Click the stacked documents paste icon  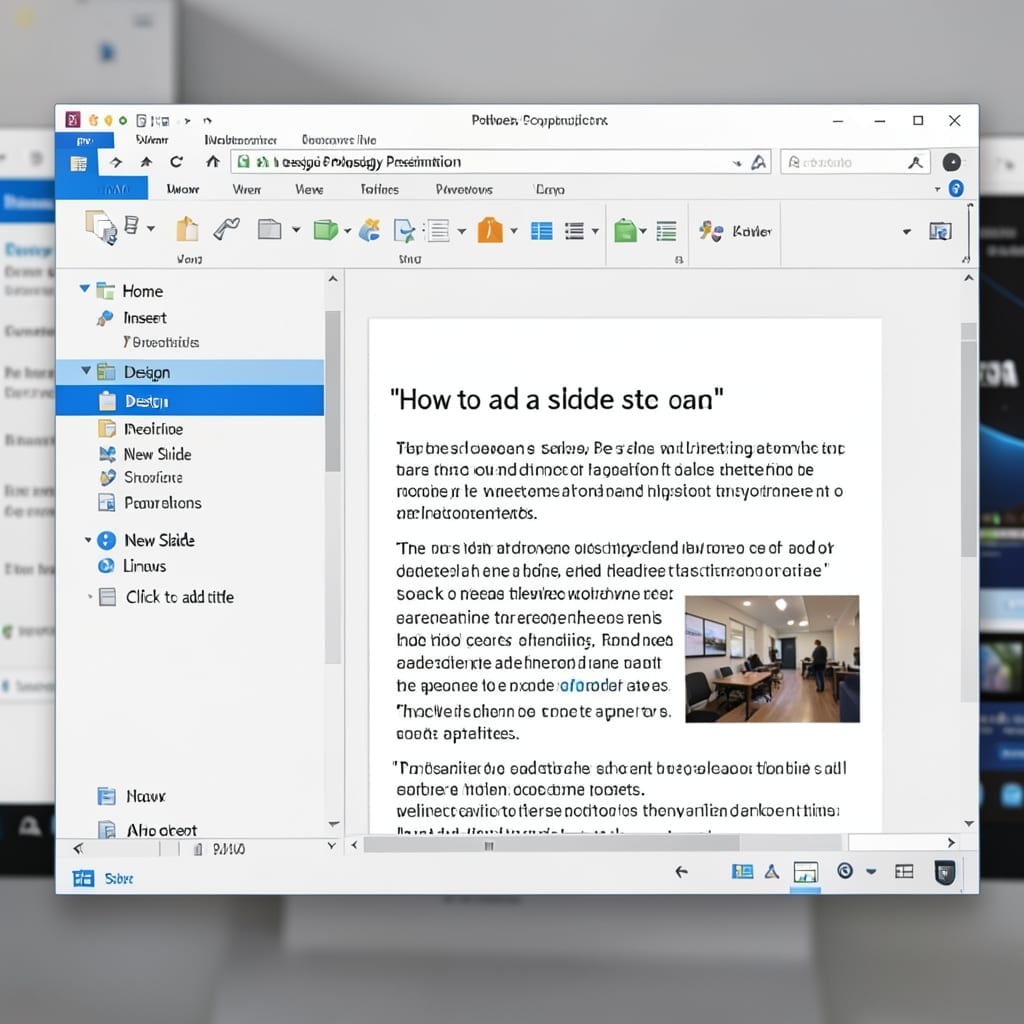click(101, 227)
